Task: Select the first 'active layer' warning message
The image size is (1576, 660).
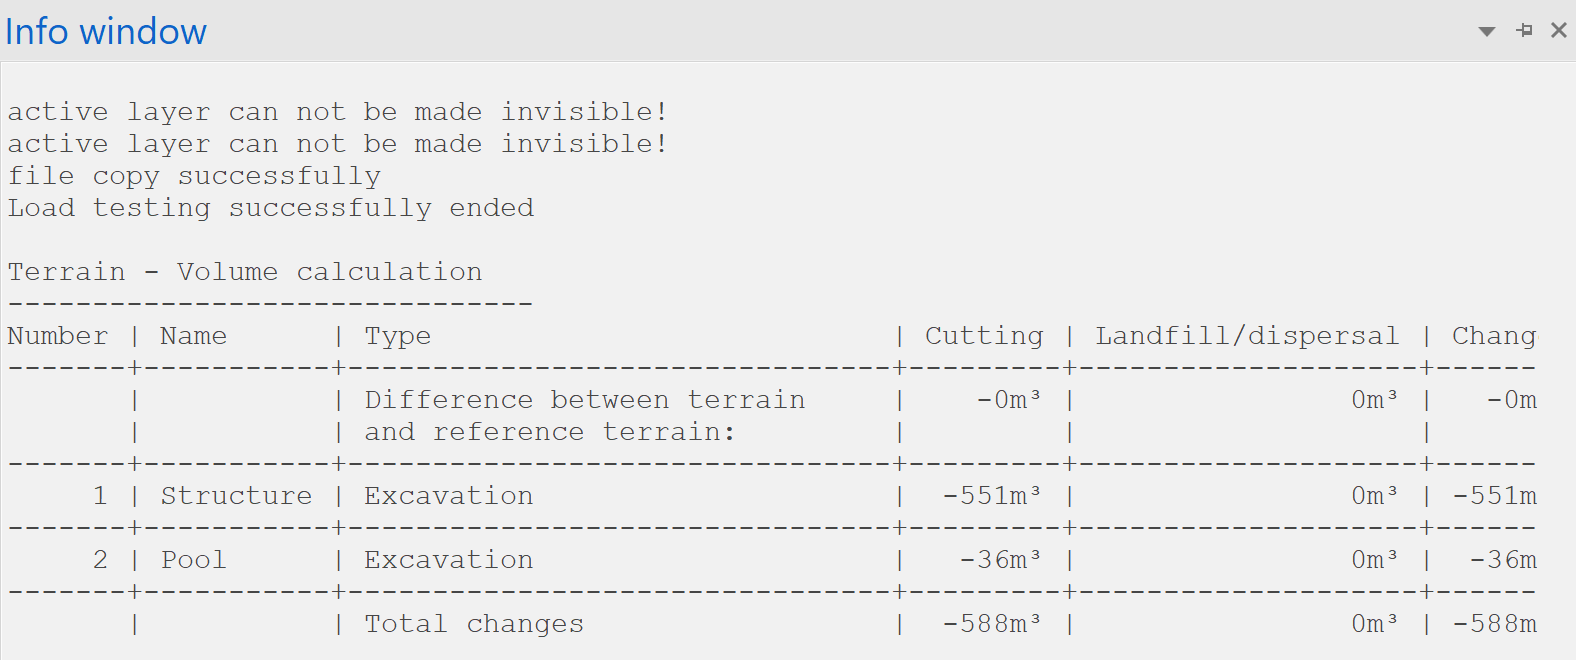Action: (x=337, y=111)
